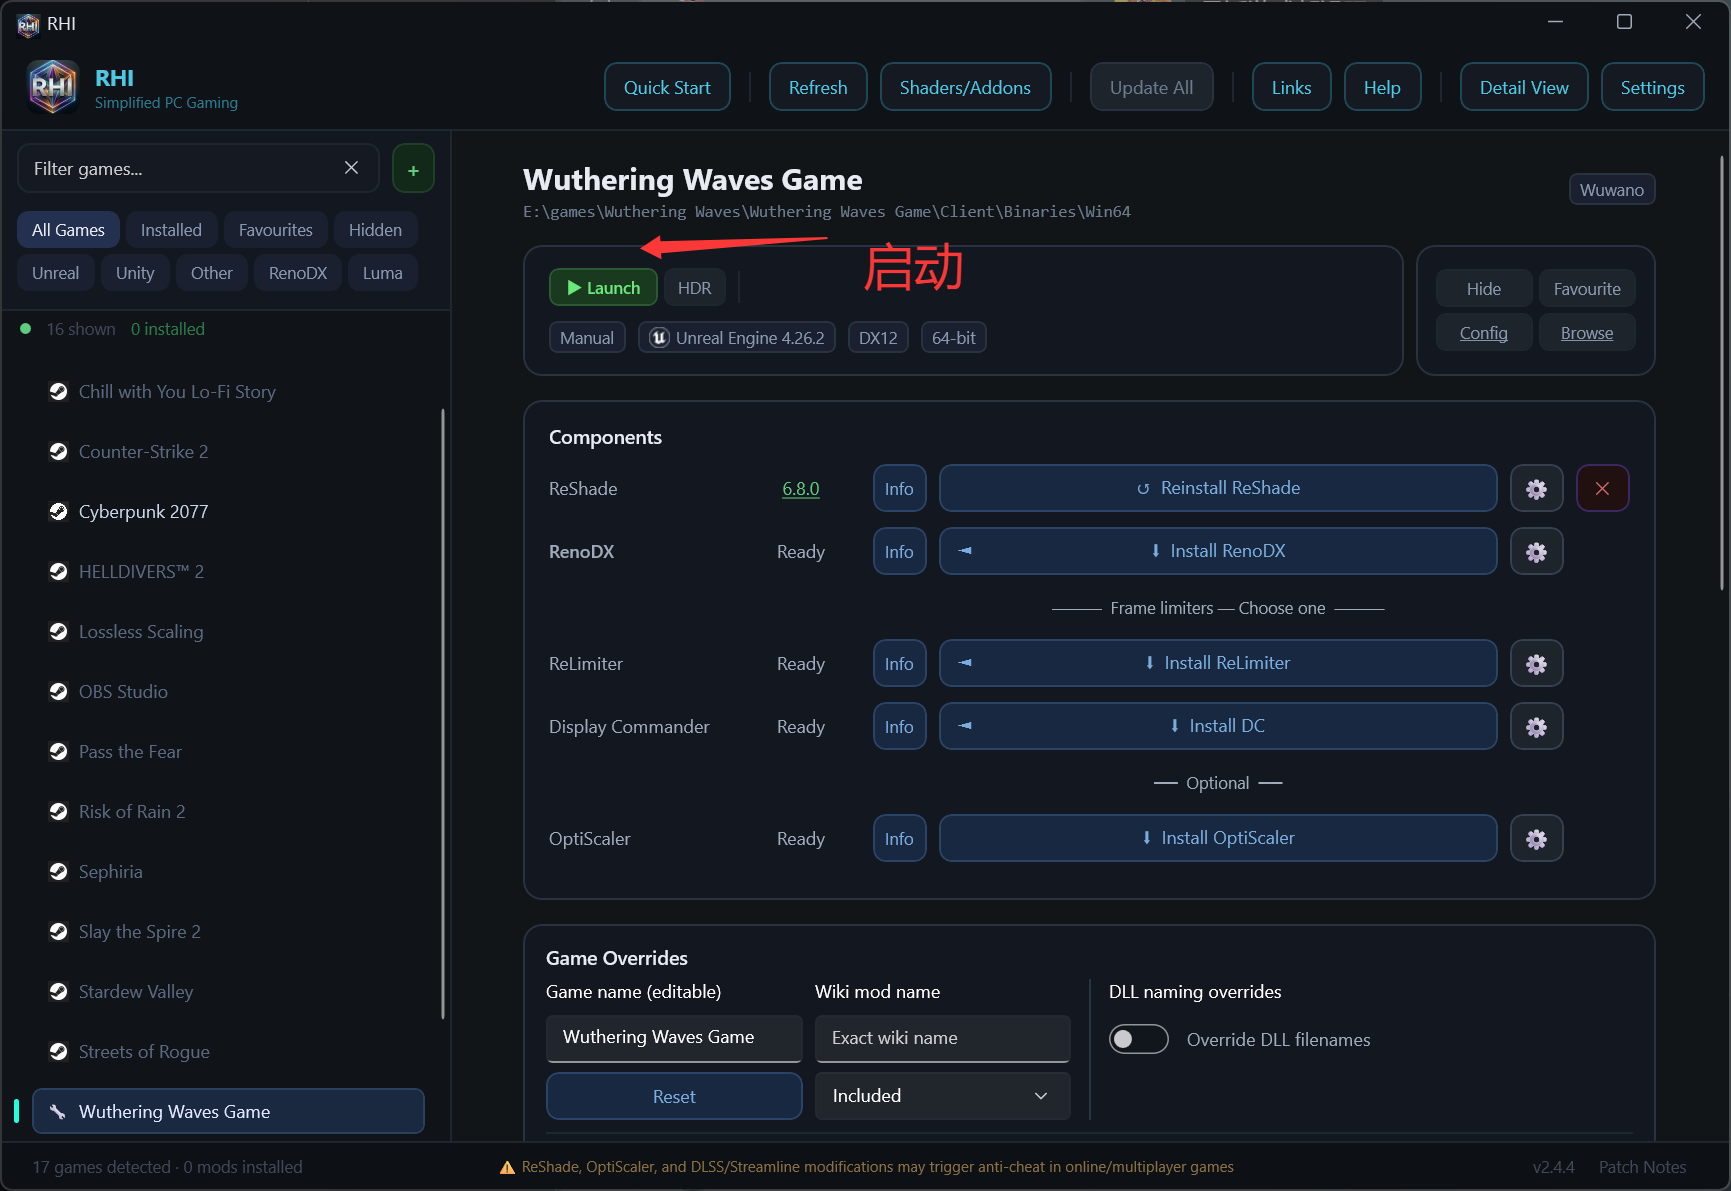The width and height of the screenshot is (1731, 1191).
Task: Open Quick Start from the toolbar
Action: coord(667,87)
